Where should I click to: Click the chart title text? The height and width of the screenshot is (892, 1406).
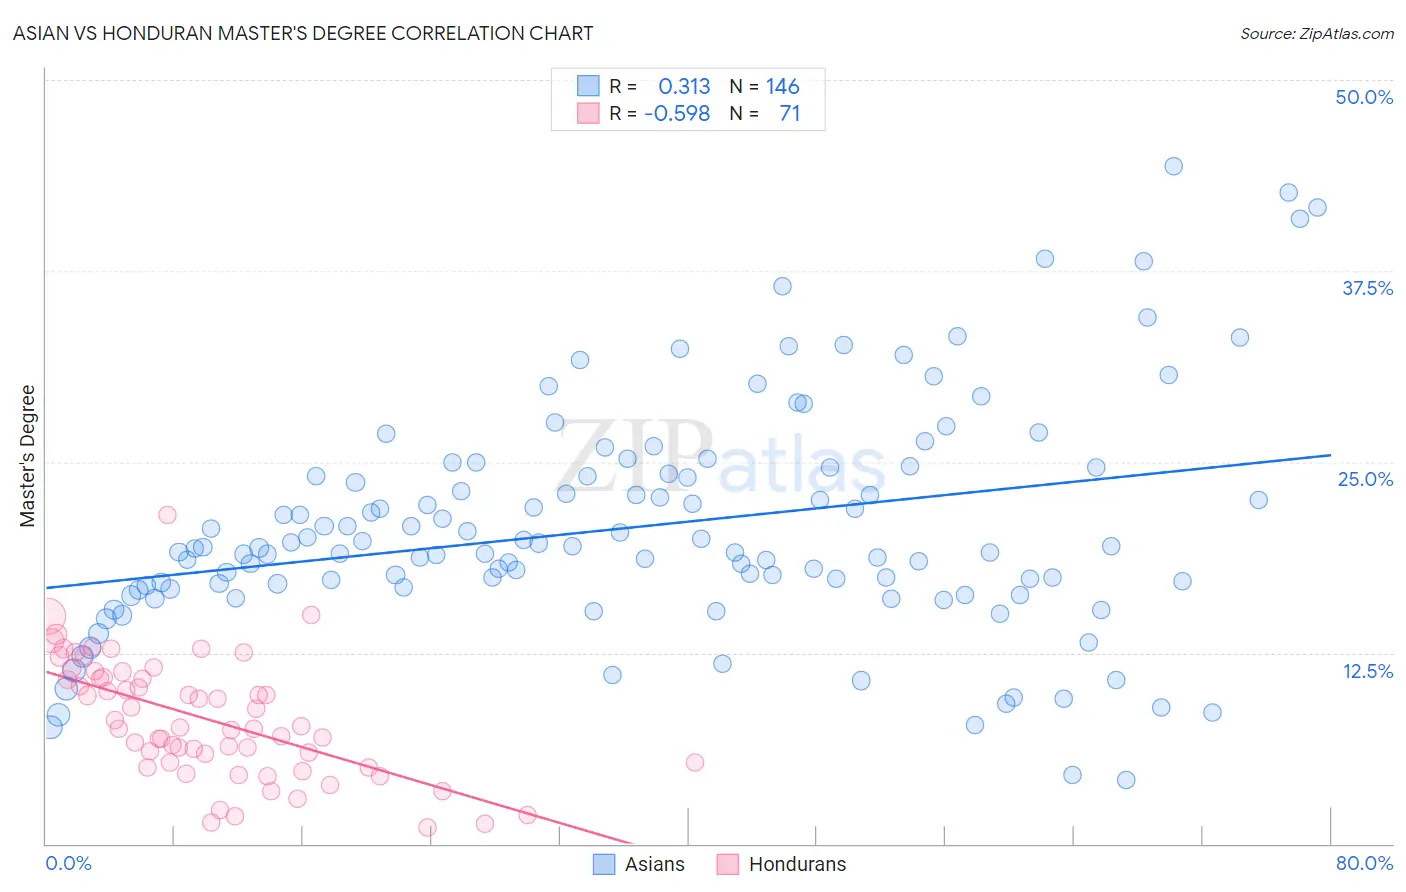303,33
